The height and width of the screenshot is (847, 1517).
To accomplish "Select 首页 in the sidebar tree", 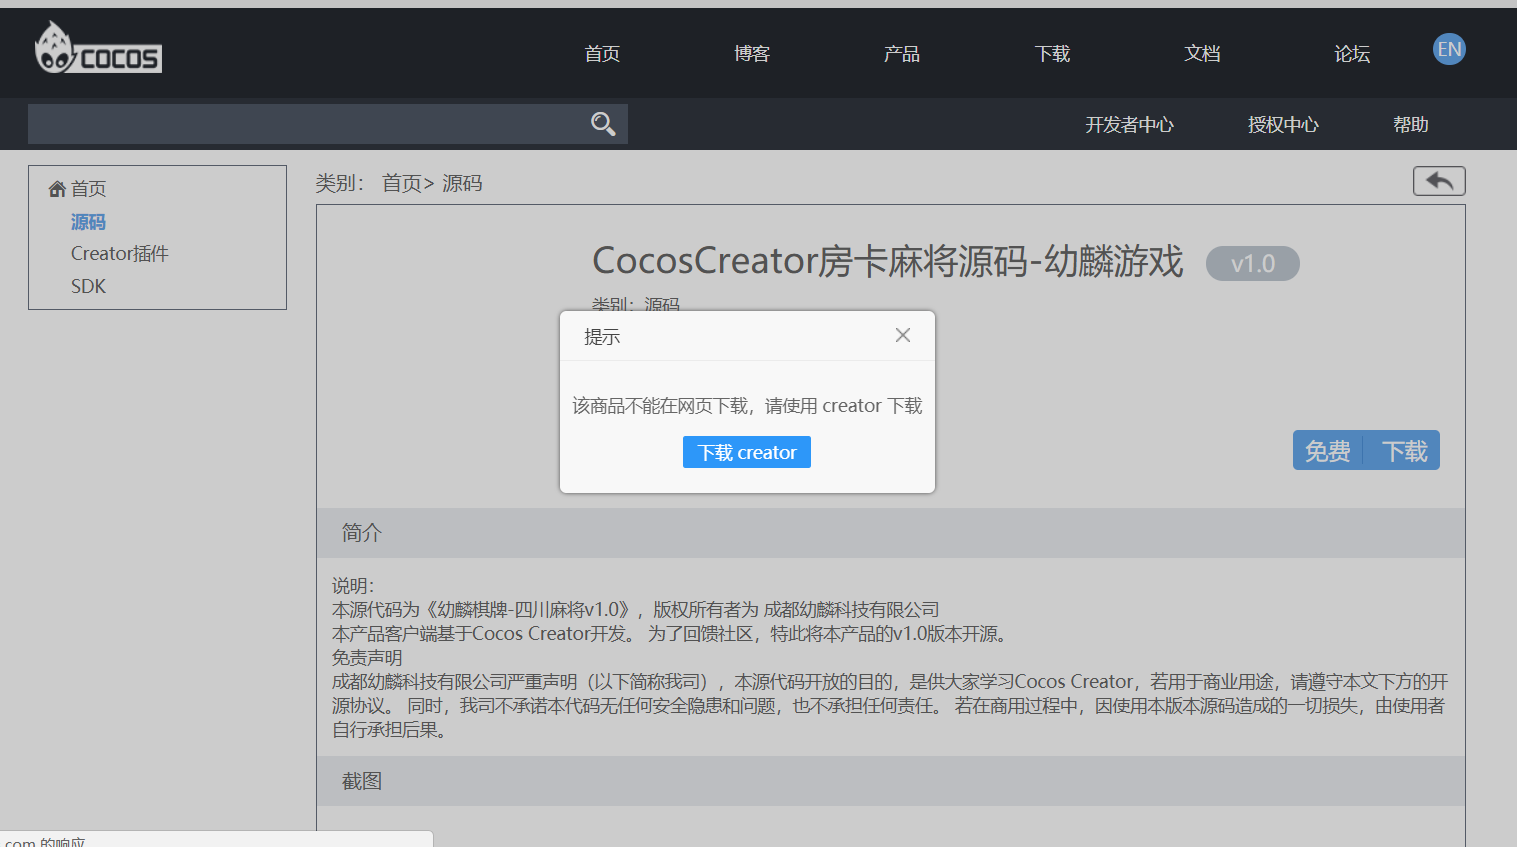I will (x=88, y=189).
